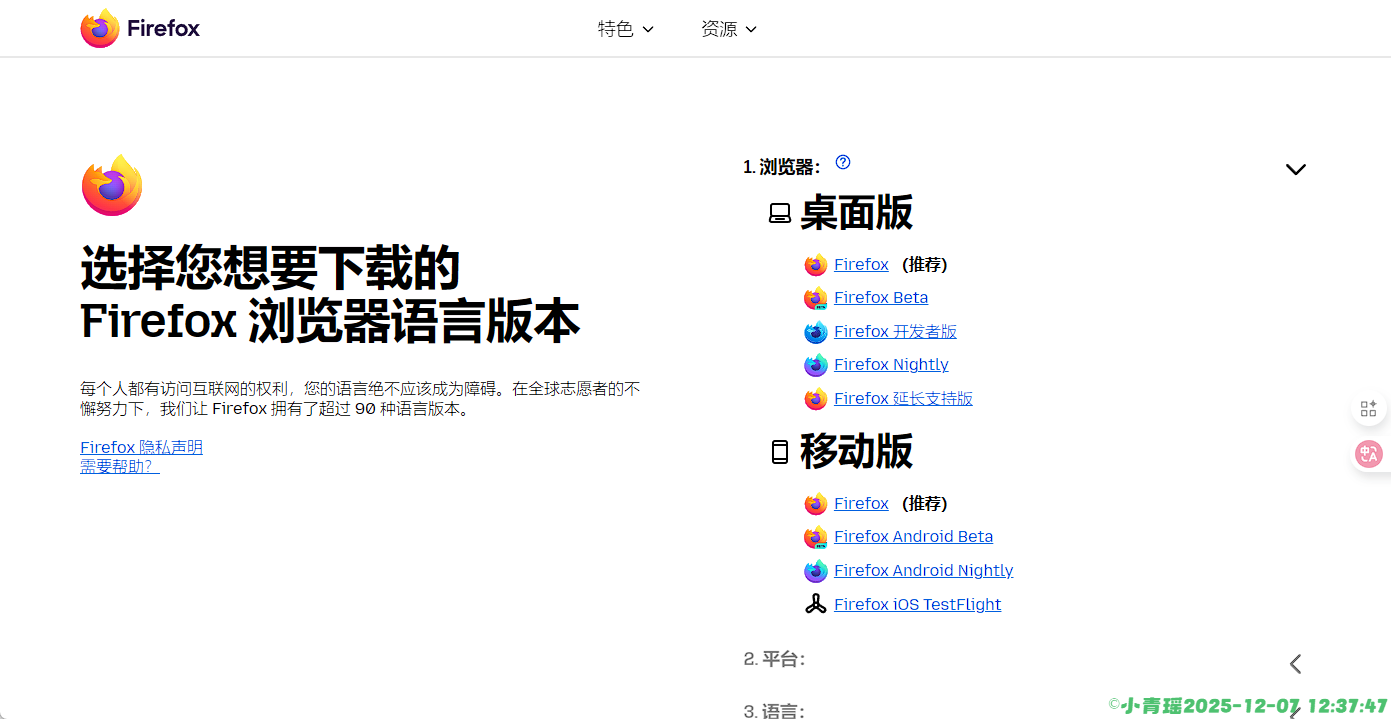Click the grid sparkle floating side button
The width and height of the screenshot is (1391, 719).
(x=1368, y=409)
